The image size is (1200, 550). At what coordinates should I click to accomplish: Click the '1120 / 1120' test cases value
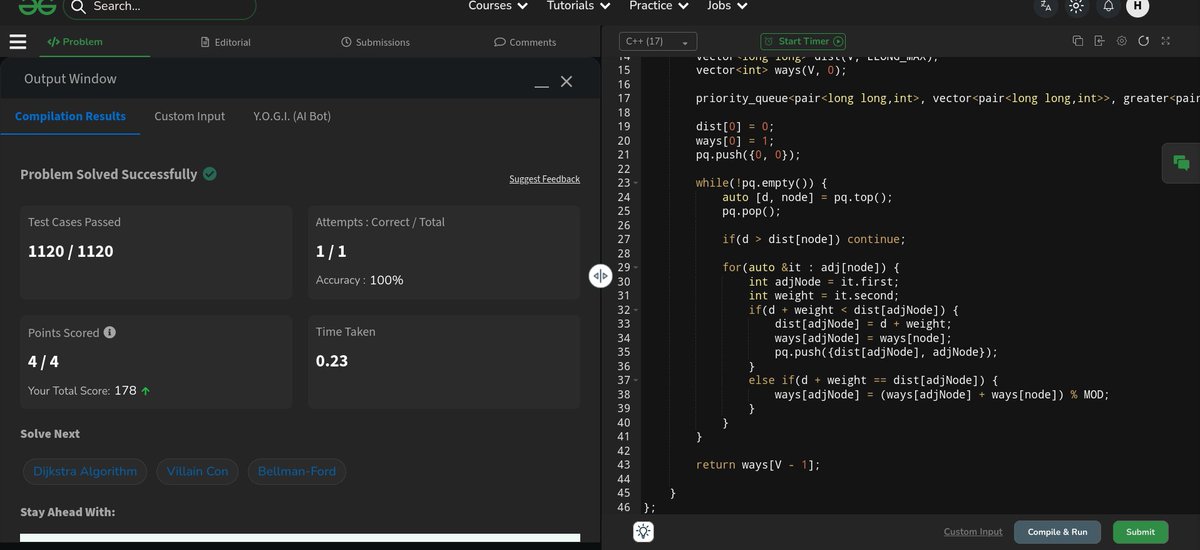(70, 251)
